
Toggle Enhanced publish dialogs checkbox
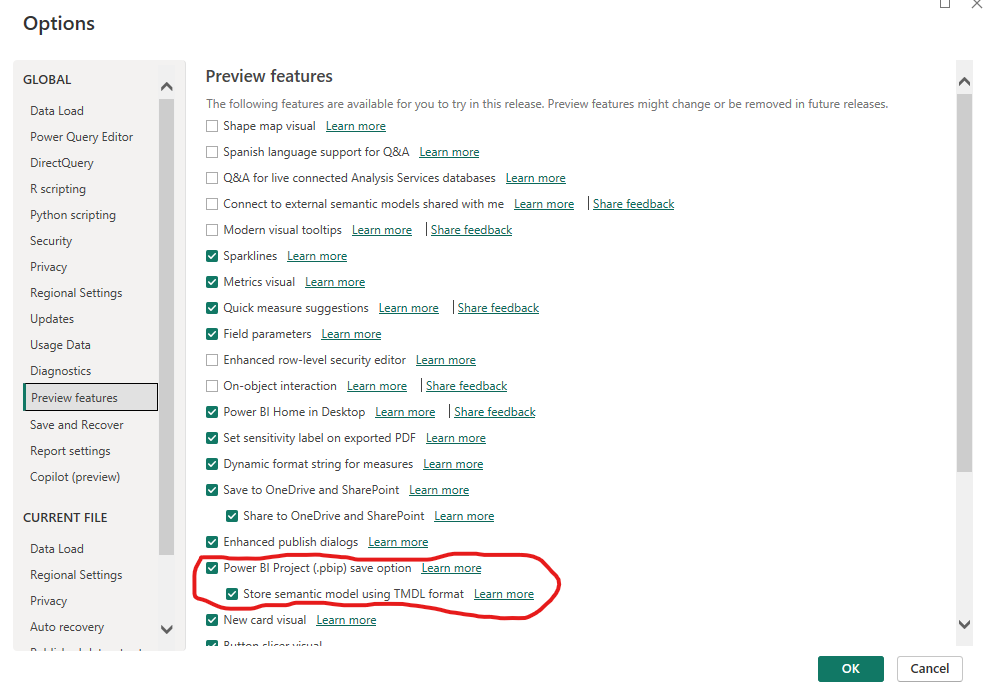212,542
